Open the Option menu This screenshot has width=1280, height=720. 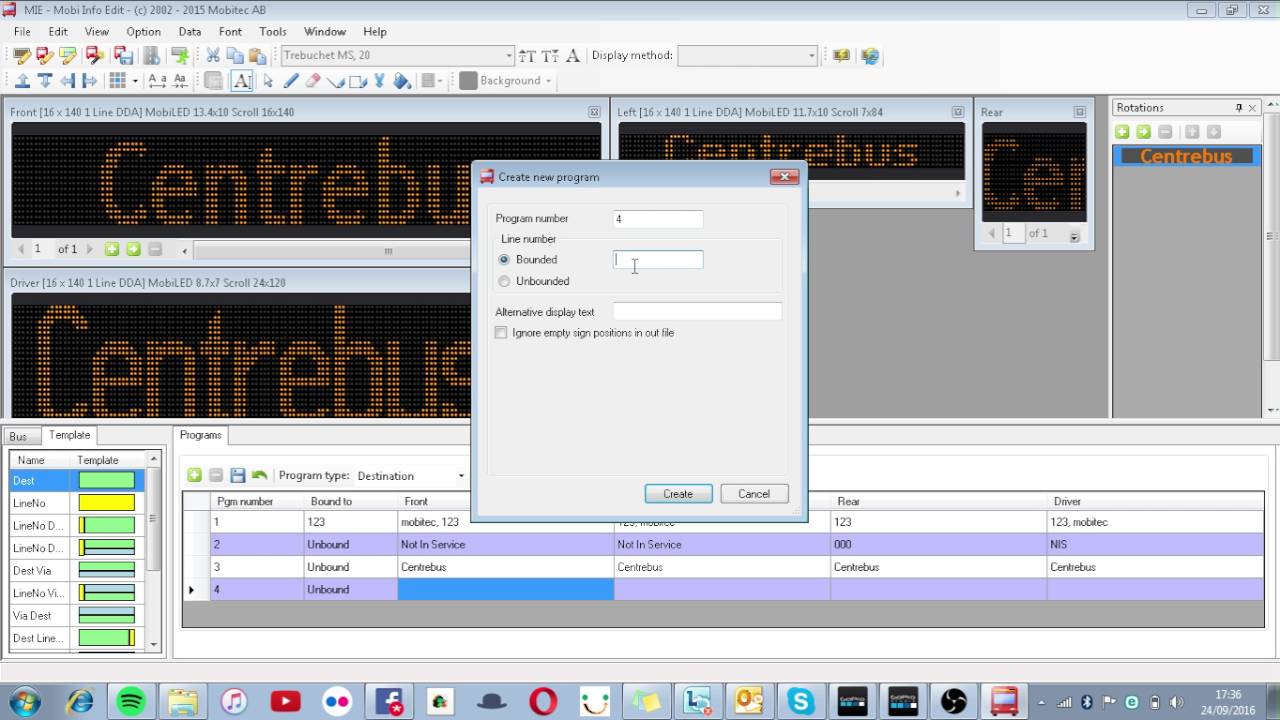pyautogui.click(x=143, y=32)
